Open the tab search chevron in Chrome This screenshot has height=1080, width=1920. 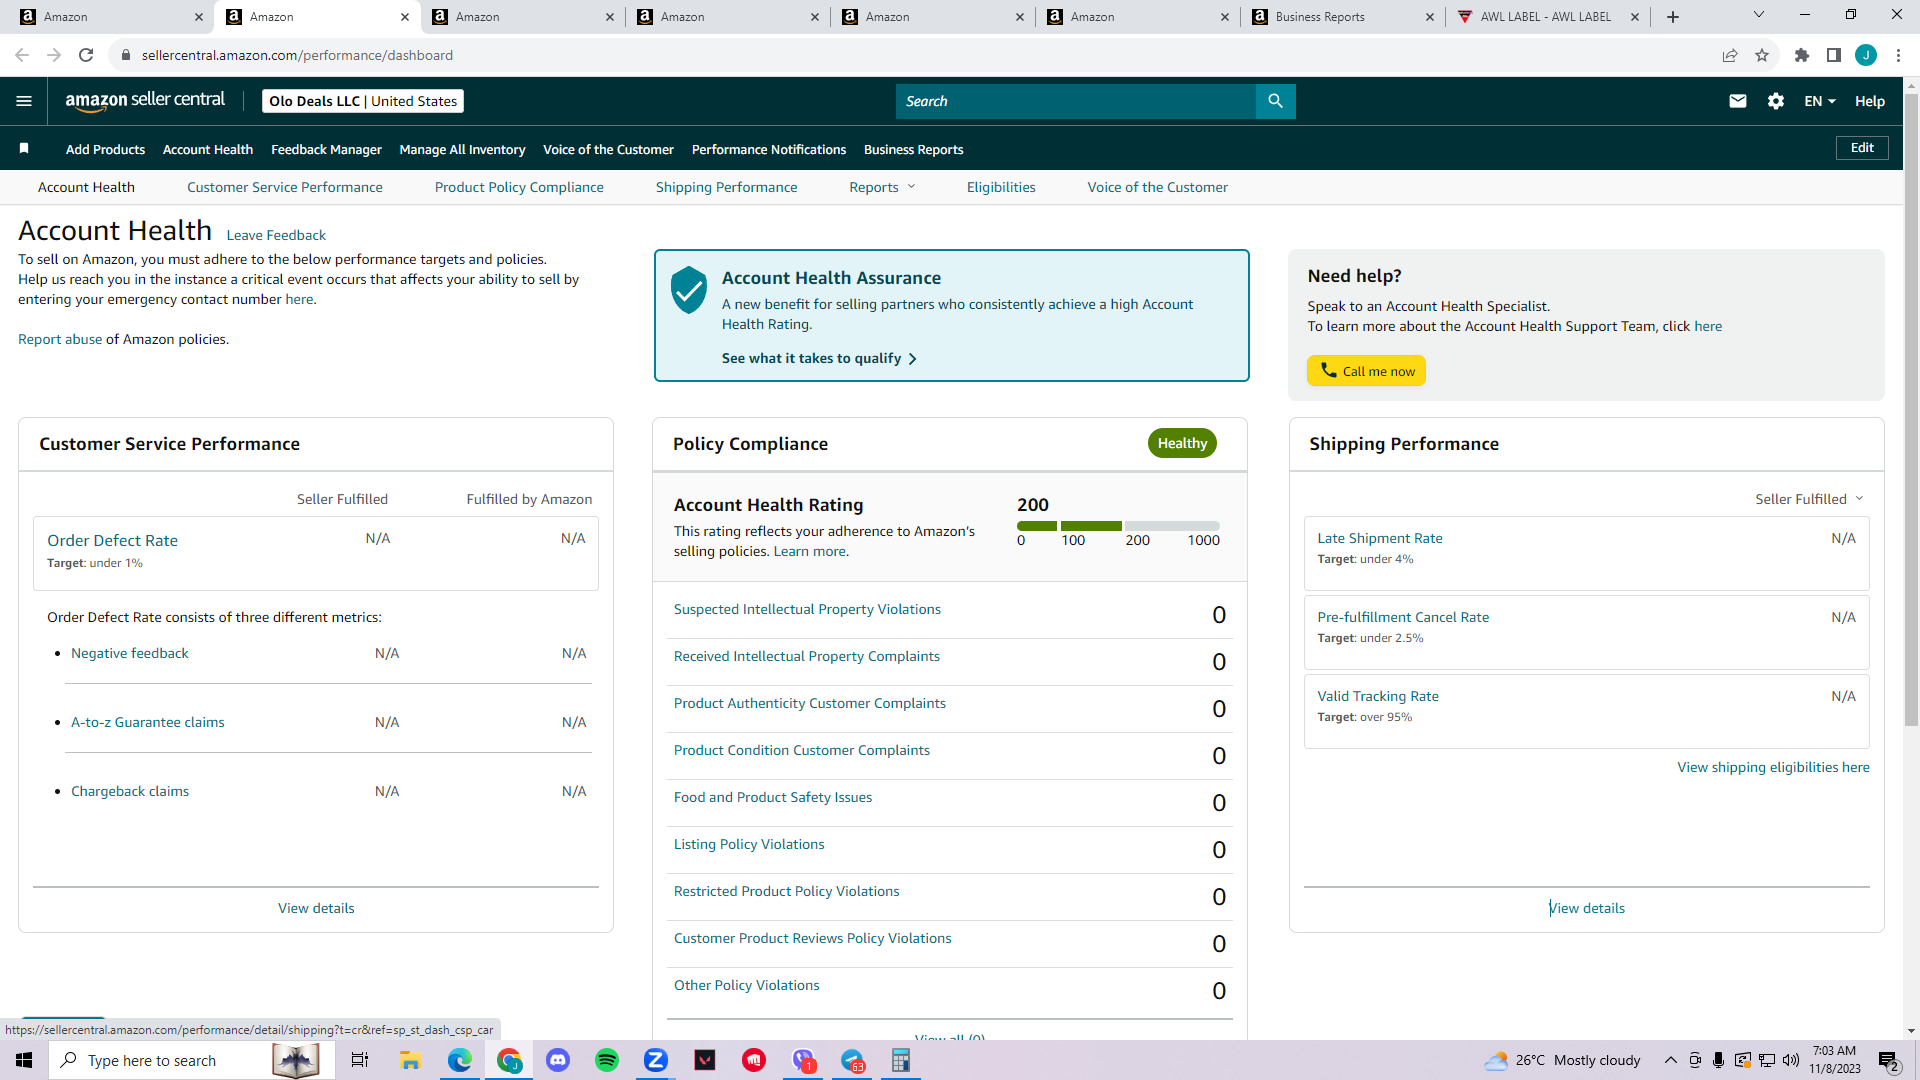pyautogui.click(x=1759, y=15)
